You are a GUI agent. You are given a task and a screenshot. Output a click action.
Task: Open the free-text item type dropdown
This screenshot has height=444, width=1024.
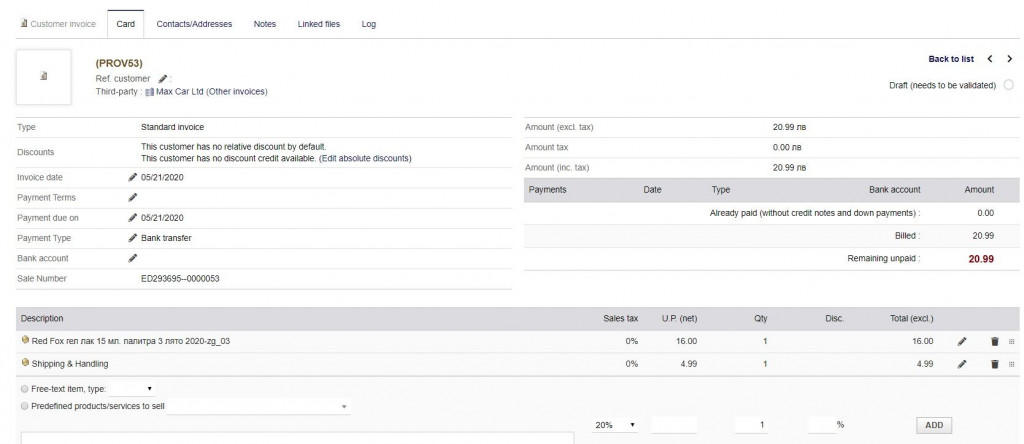(130, 387)
